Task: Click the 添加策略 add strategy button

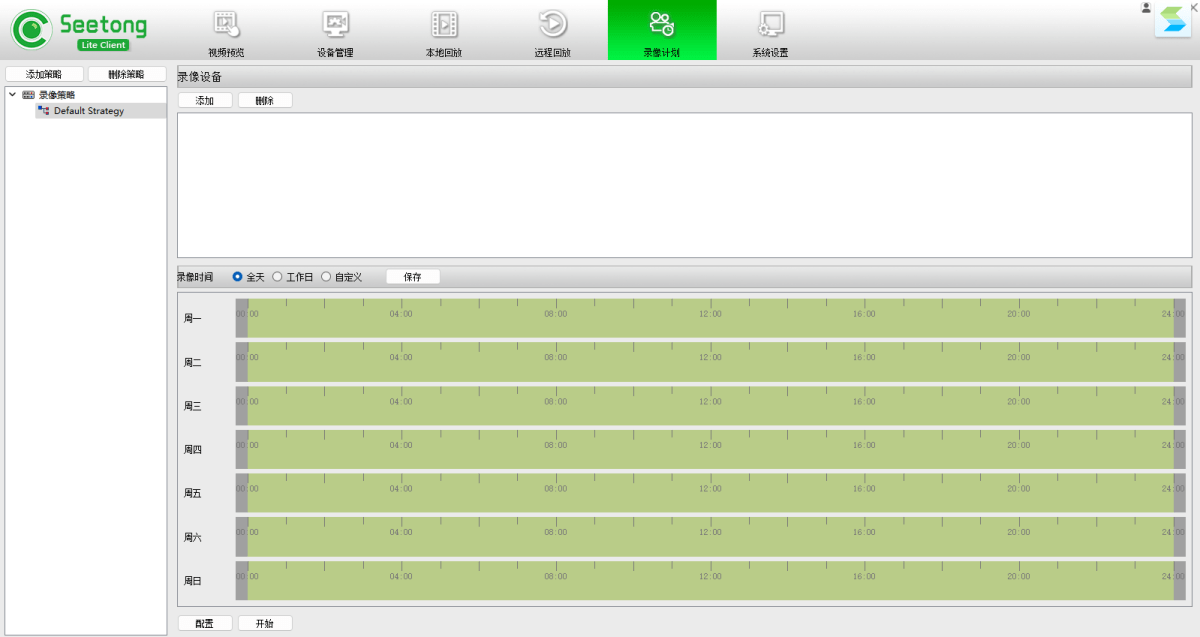Action: (x=44, y=75)
